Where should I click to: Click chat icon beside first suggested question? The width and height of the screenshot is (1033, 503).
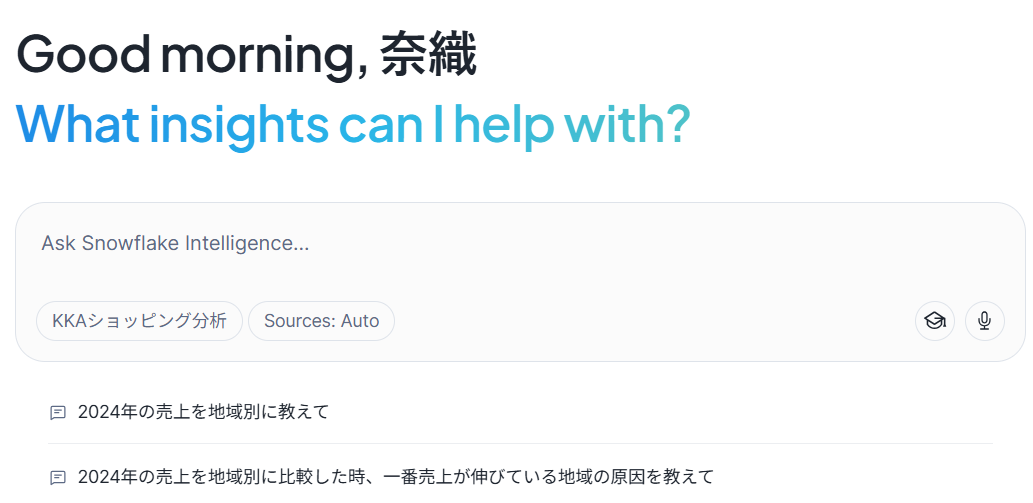click(x=58, y=412)
